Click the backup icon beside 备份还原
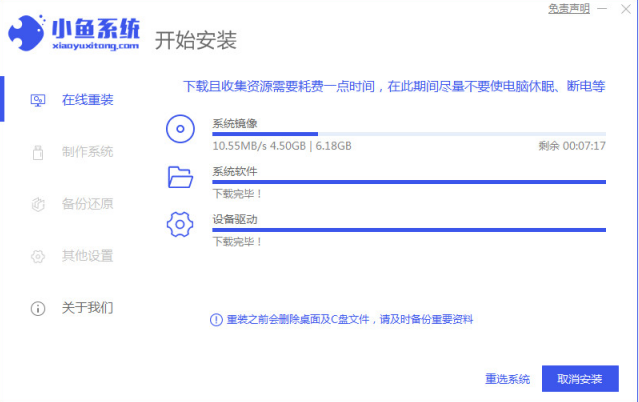 [38, 204]
